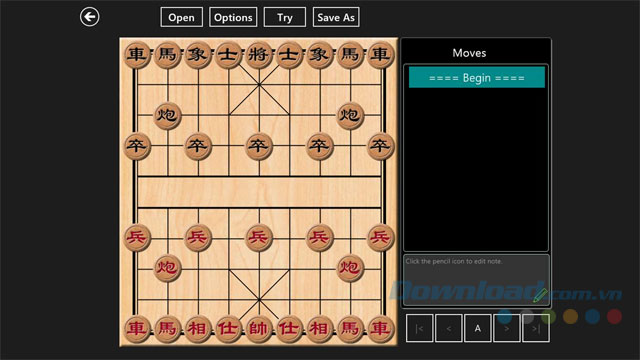Go back using the circled arrow
Image resolution: width=640 pixels, height=360 pixels.
pyautogui.click(x=89, y=17)
